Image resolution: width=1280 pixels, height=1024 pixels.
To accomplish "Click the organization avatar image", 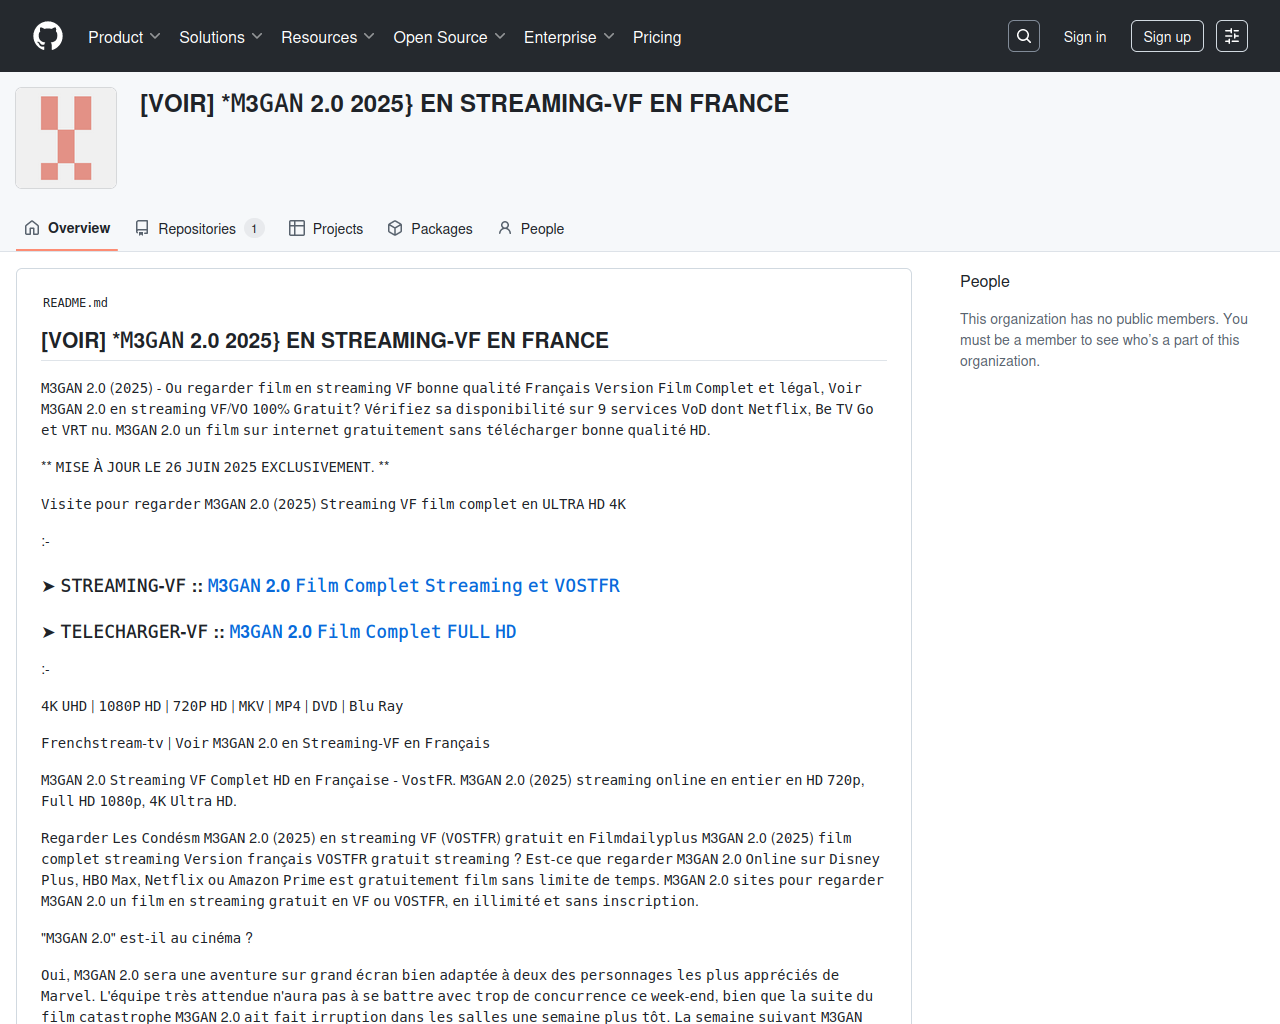I will [66, 138].
